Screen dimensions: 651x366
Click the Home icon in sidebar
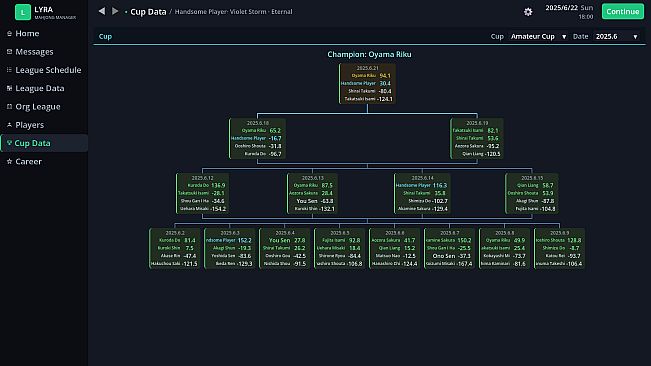click(9, 34)
